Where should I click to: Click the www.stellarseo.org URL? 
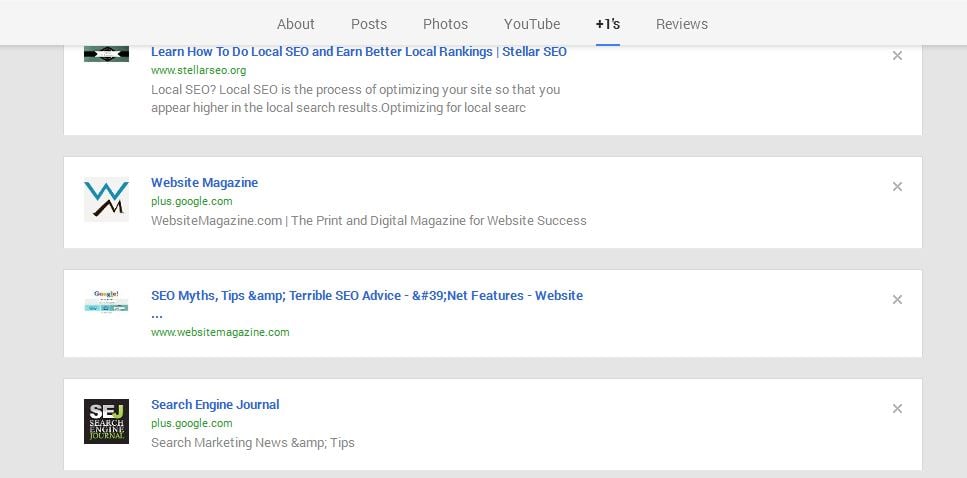coord(198,70)
